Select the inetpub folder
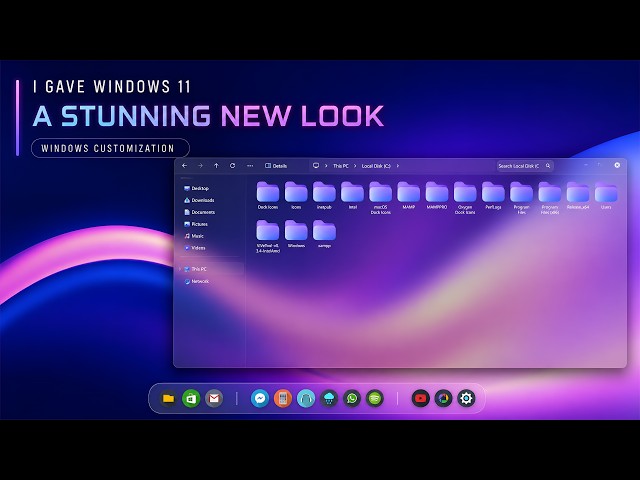Image resolution: width=640 pixels, height=480 pixels. point(324,196)
